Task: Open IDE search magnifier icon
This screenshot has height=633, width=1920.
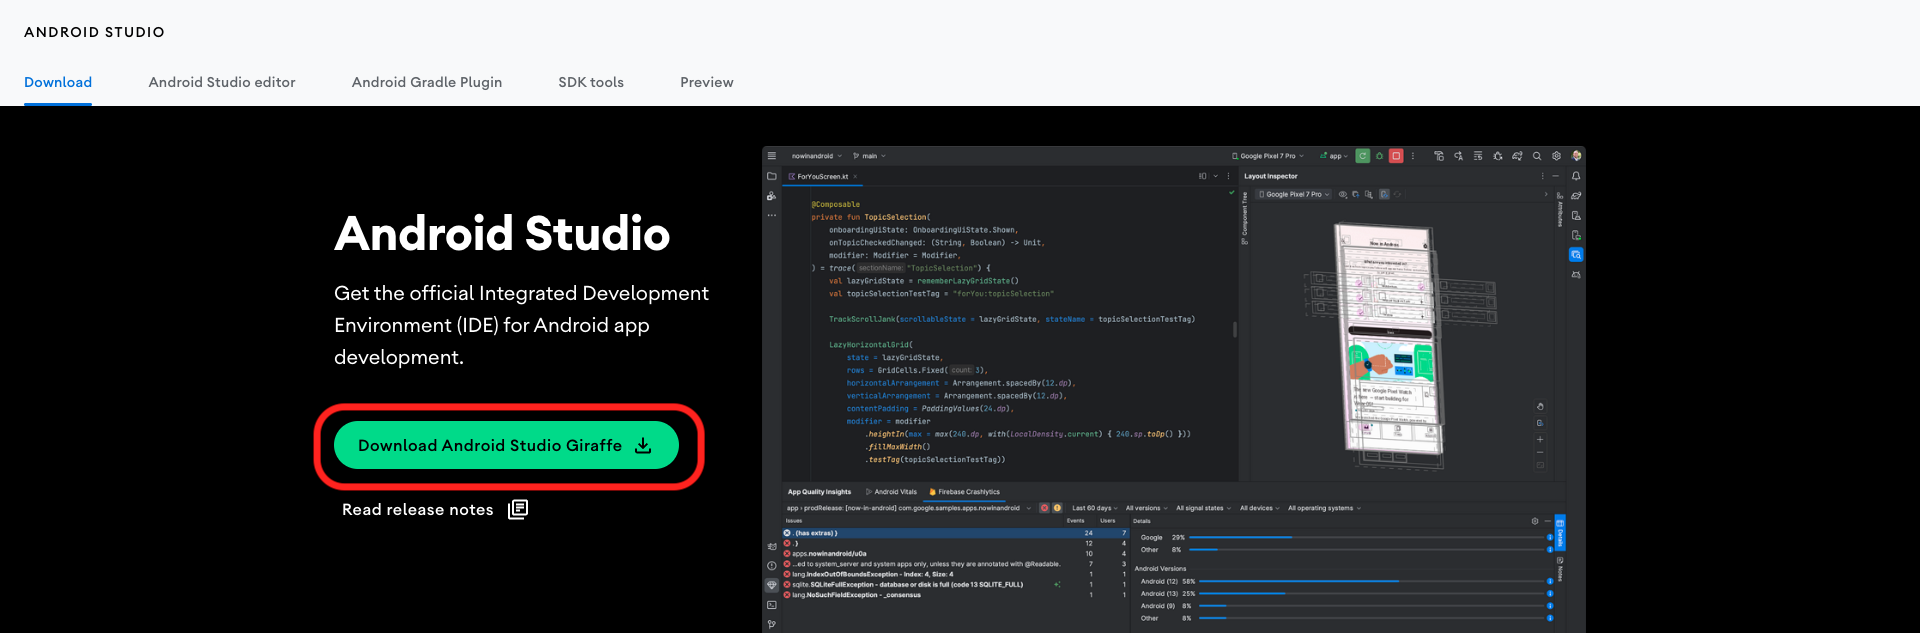Action: [1537, 156]
